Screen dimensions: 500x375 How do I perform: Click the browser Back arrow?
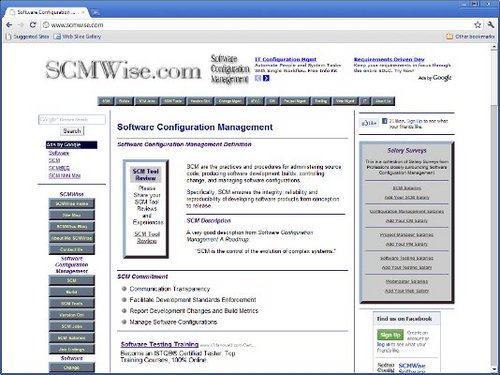tap(9, 25)
